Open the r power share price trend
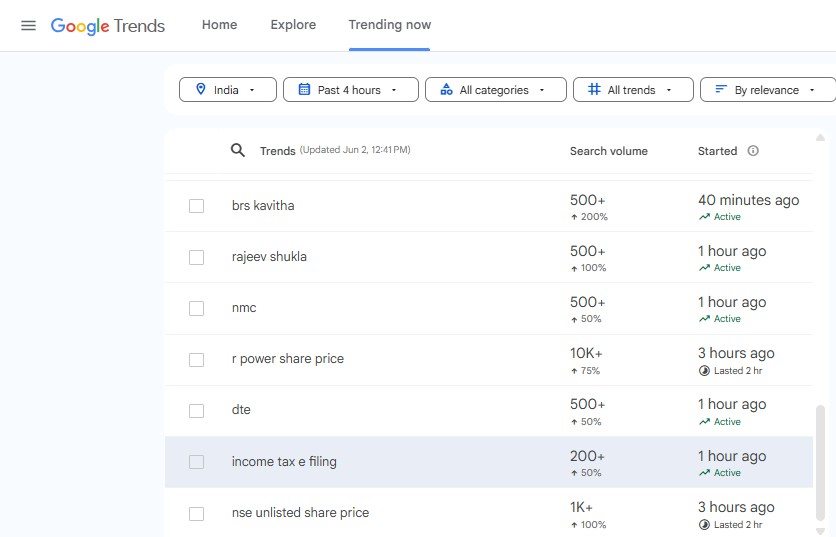The image size is (836, 537). click(288, 359)
